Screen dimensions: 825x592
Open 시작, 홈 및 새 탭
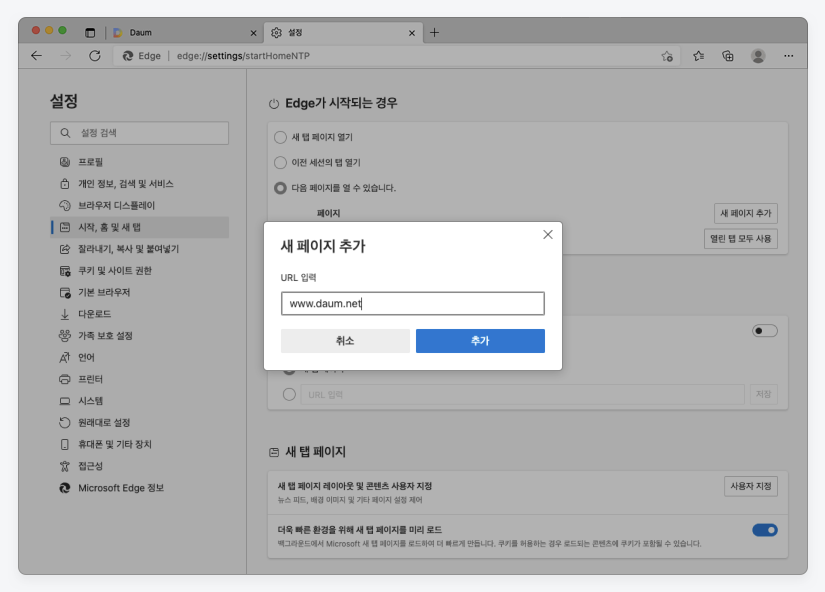[139, 227]
